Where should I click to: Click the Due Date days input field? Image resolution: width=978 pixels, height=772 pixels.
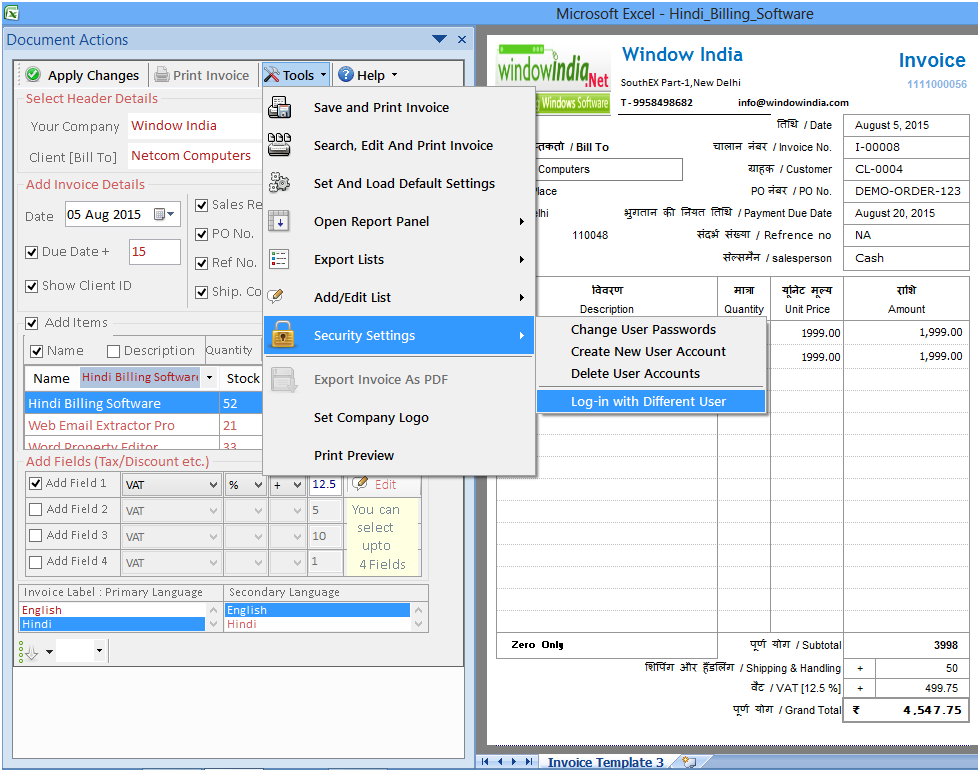154,252
